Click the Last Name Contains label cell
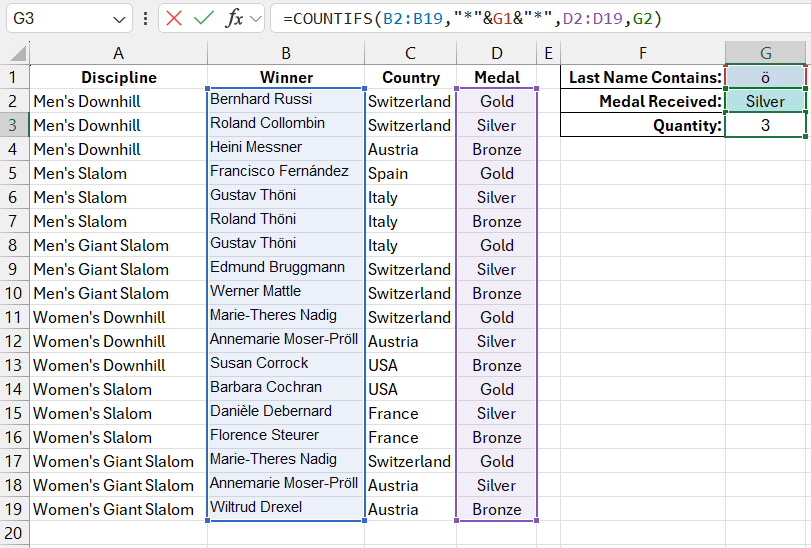This screenshot has height=548, width=811. 643,77
